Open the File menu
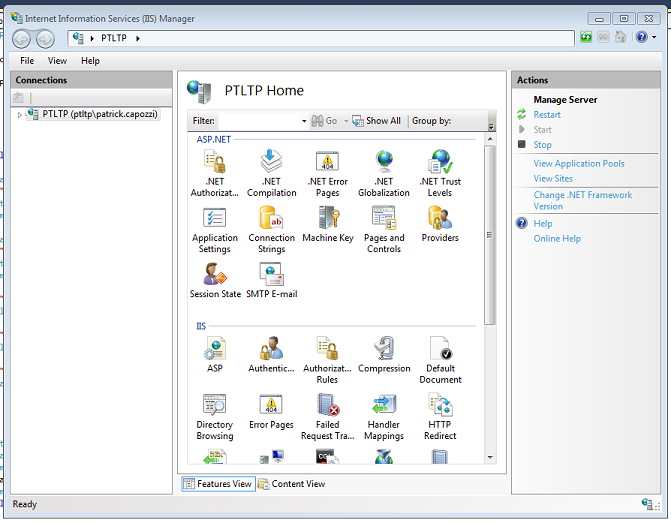671x523 pixels. [x=27, y=61]
